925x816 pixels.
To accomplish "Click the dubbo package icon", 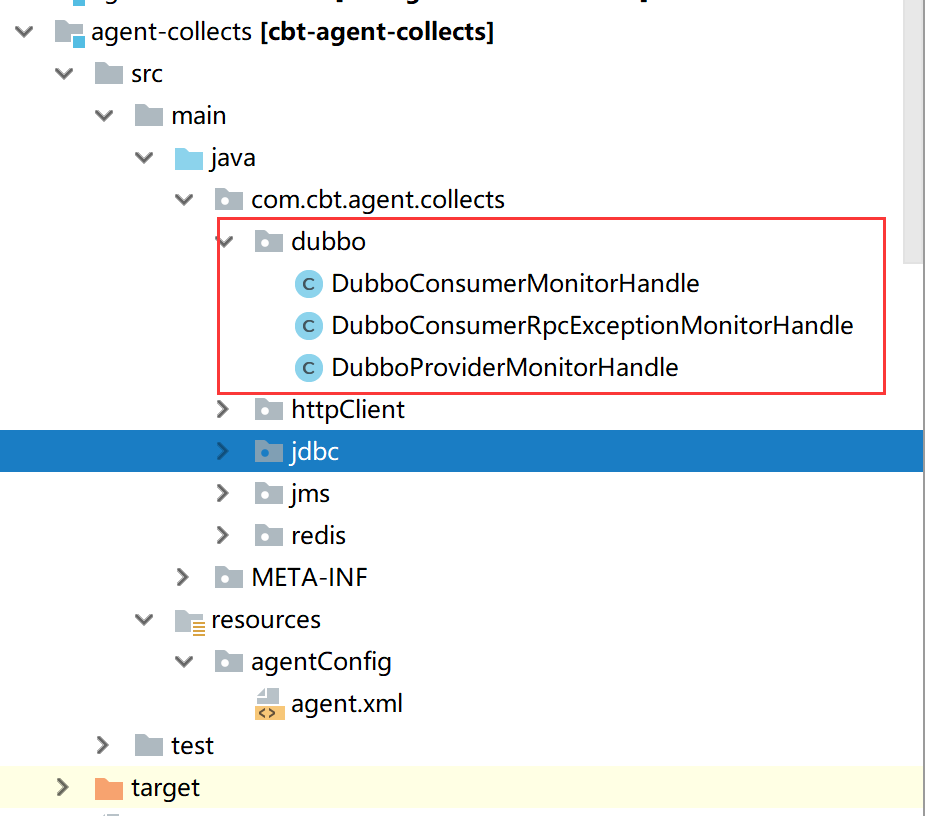I will point(269,241).
